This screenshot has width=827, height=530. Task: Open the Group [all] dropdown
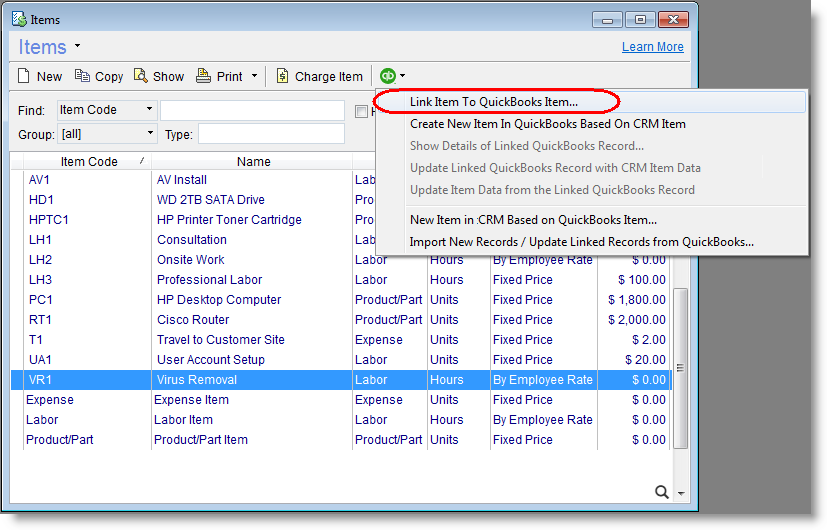click(x=150, y=133)
